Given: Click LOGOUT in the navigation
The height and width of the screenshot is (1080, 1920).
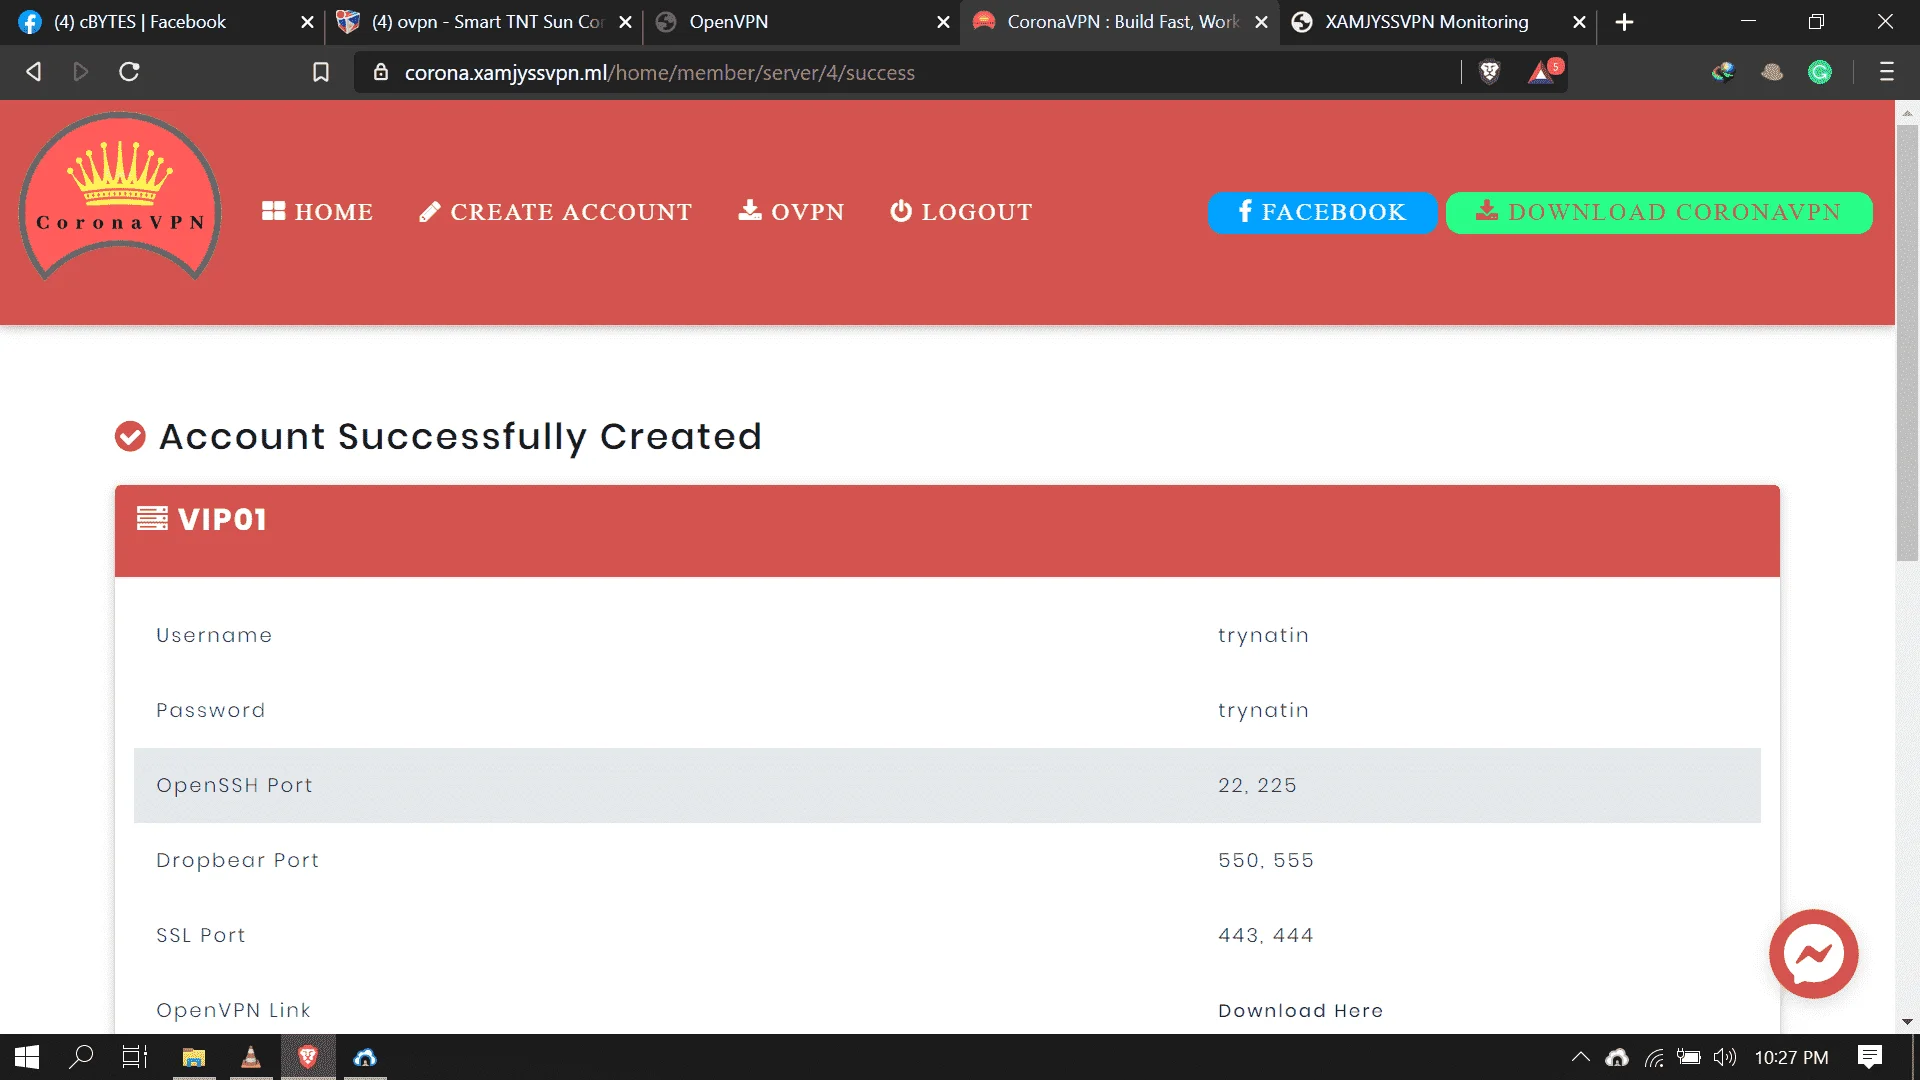Looking at the screenshot, I should click(x=961, y=212).
